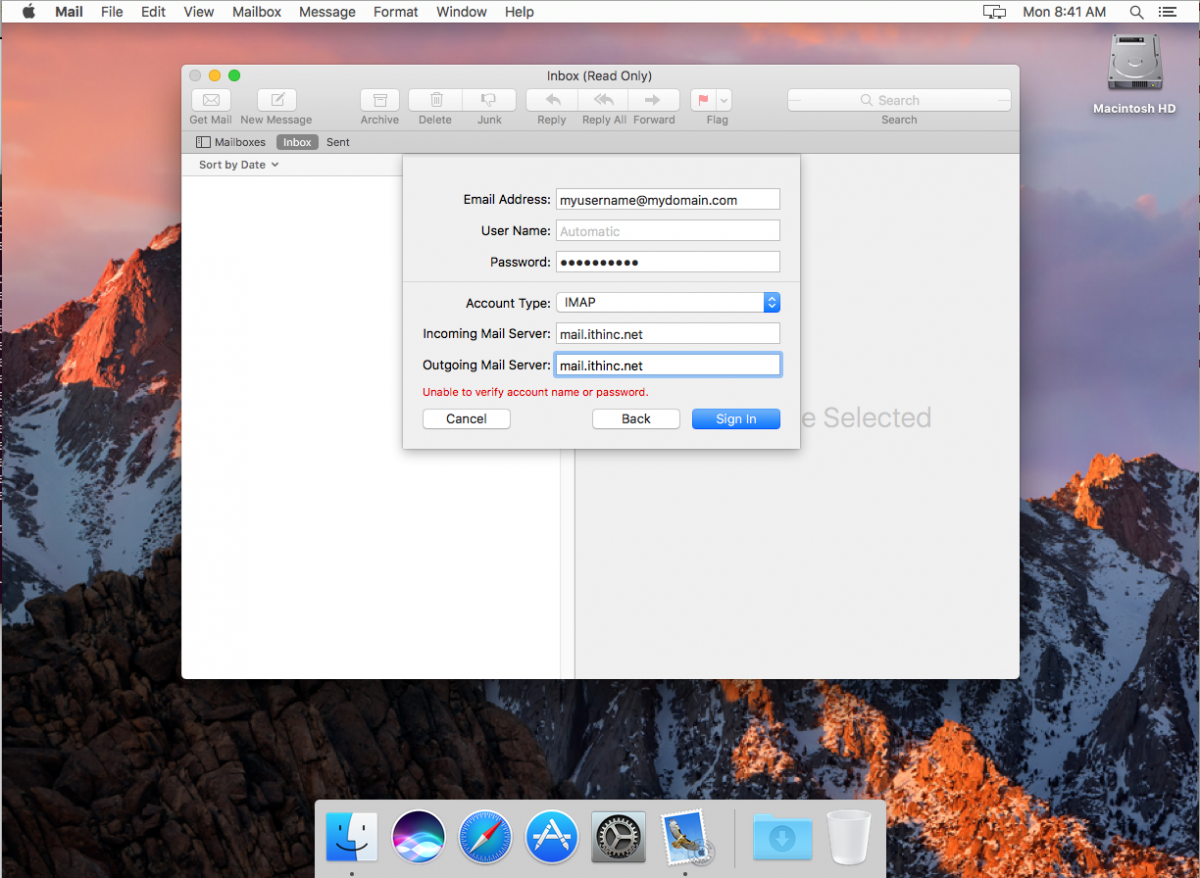Image resolution: width=1200 pixels, height=878 pixels.
Task: Open the Sort by Date dropdown
Action: (239, 165)
